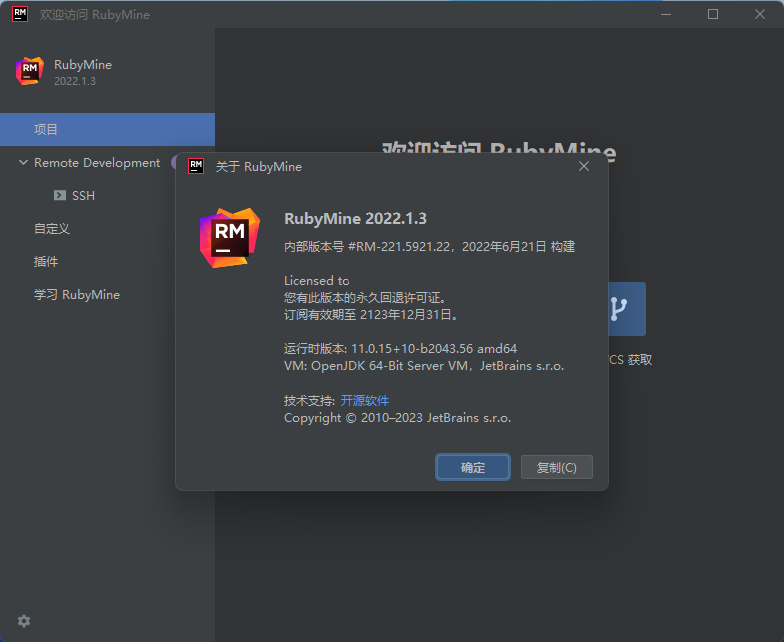This screenshot has height=642, width=784.
Task: Click the 复制(C) button
Action: pos(556,467)
